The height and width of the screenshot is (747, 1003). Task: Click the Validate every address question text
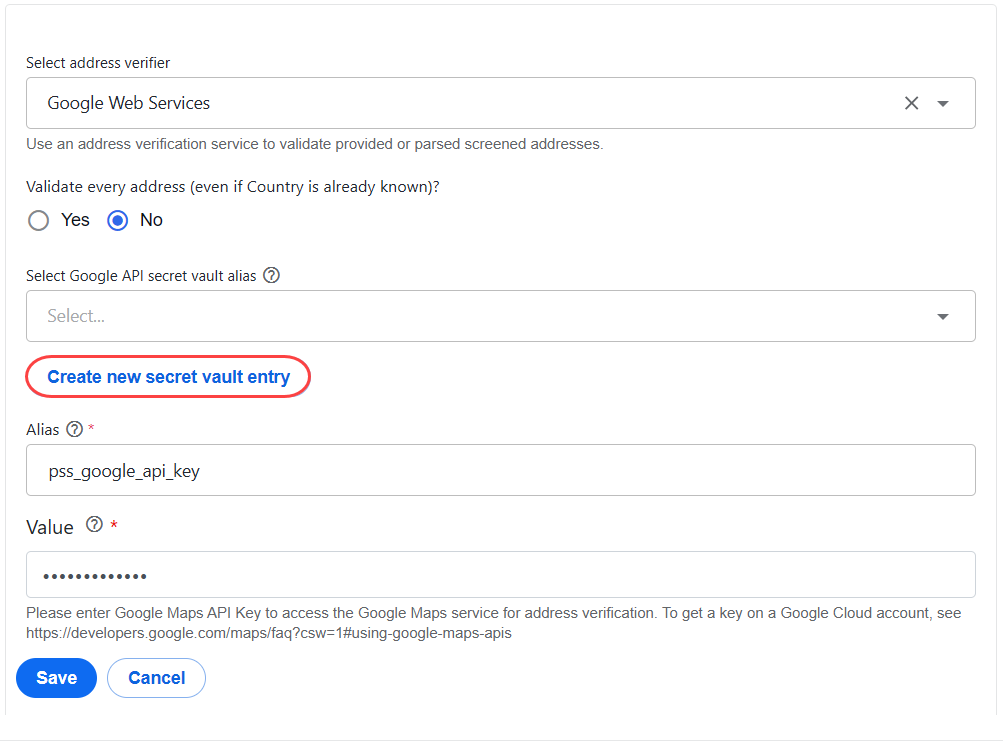pyautogui.click(x=233, y=187)
